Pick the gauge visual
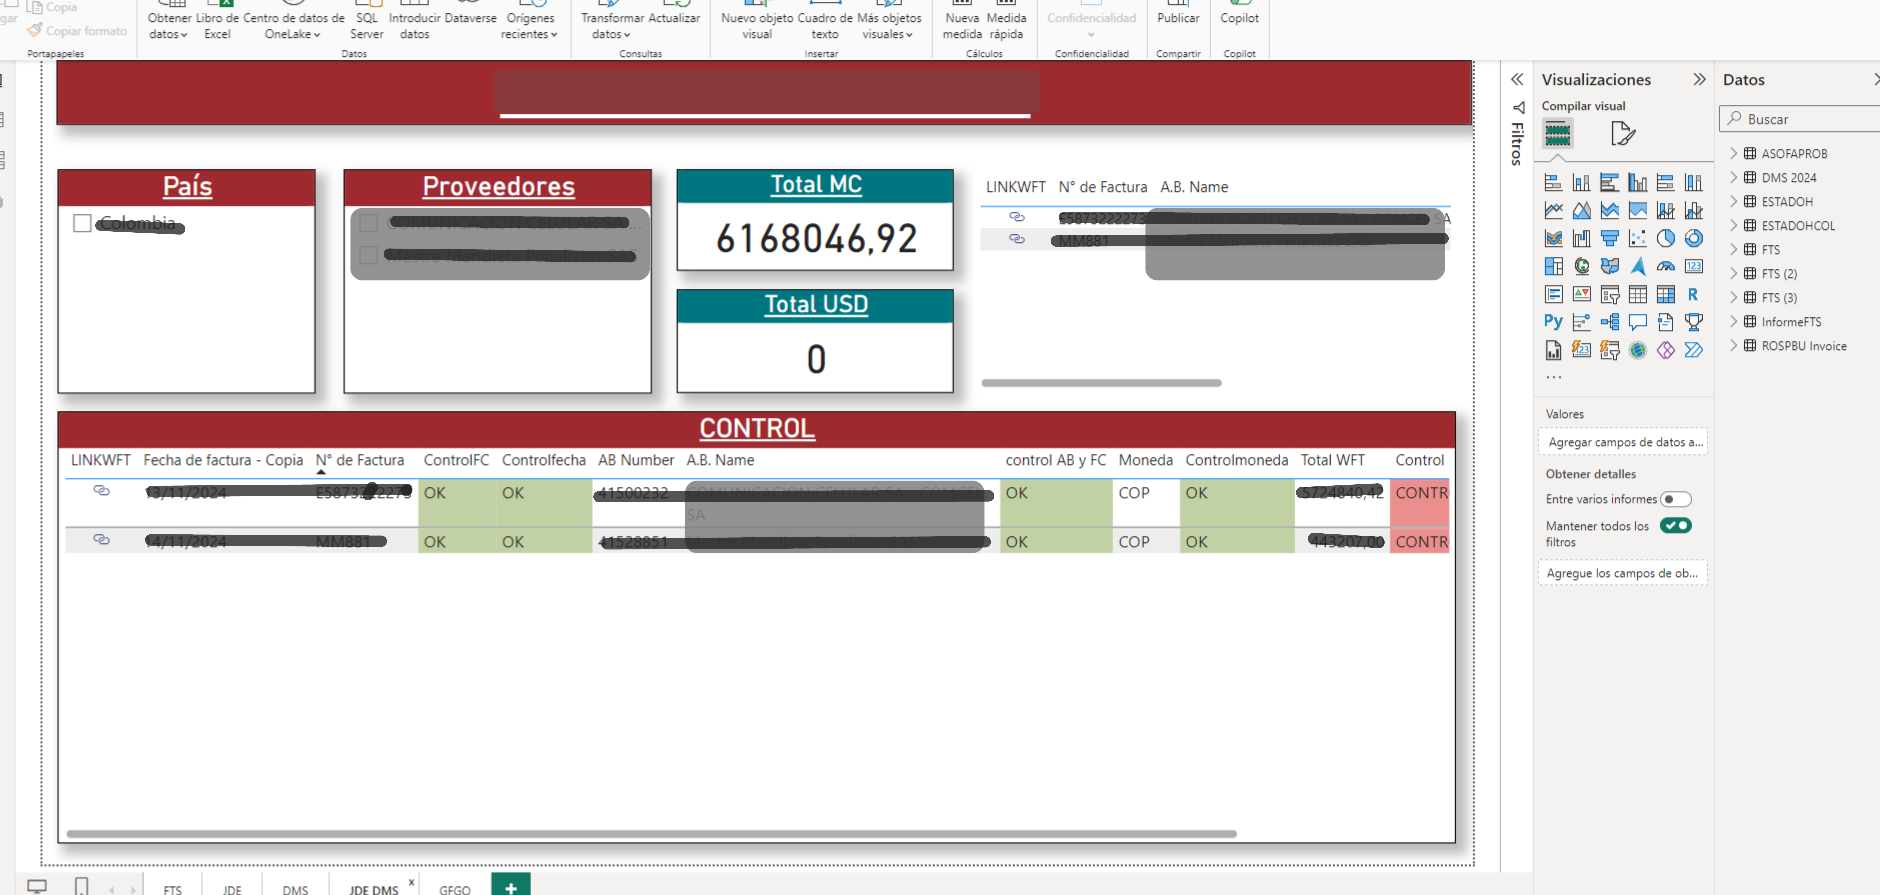 coord(1665,267)
